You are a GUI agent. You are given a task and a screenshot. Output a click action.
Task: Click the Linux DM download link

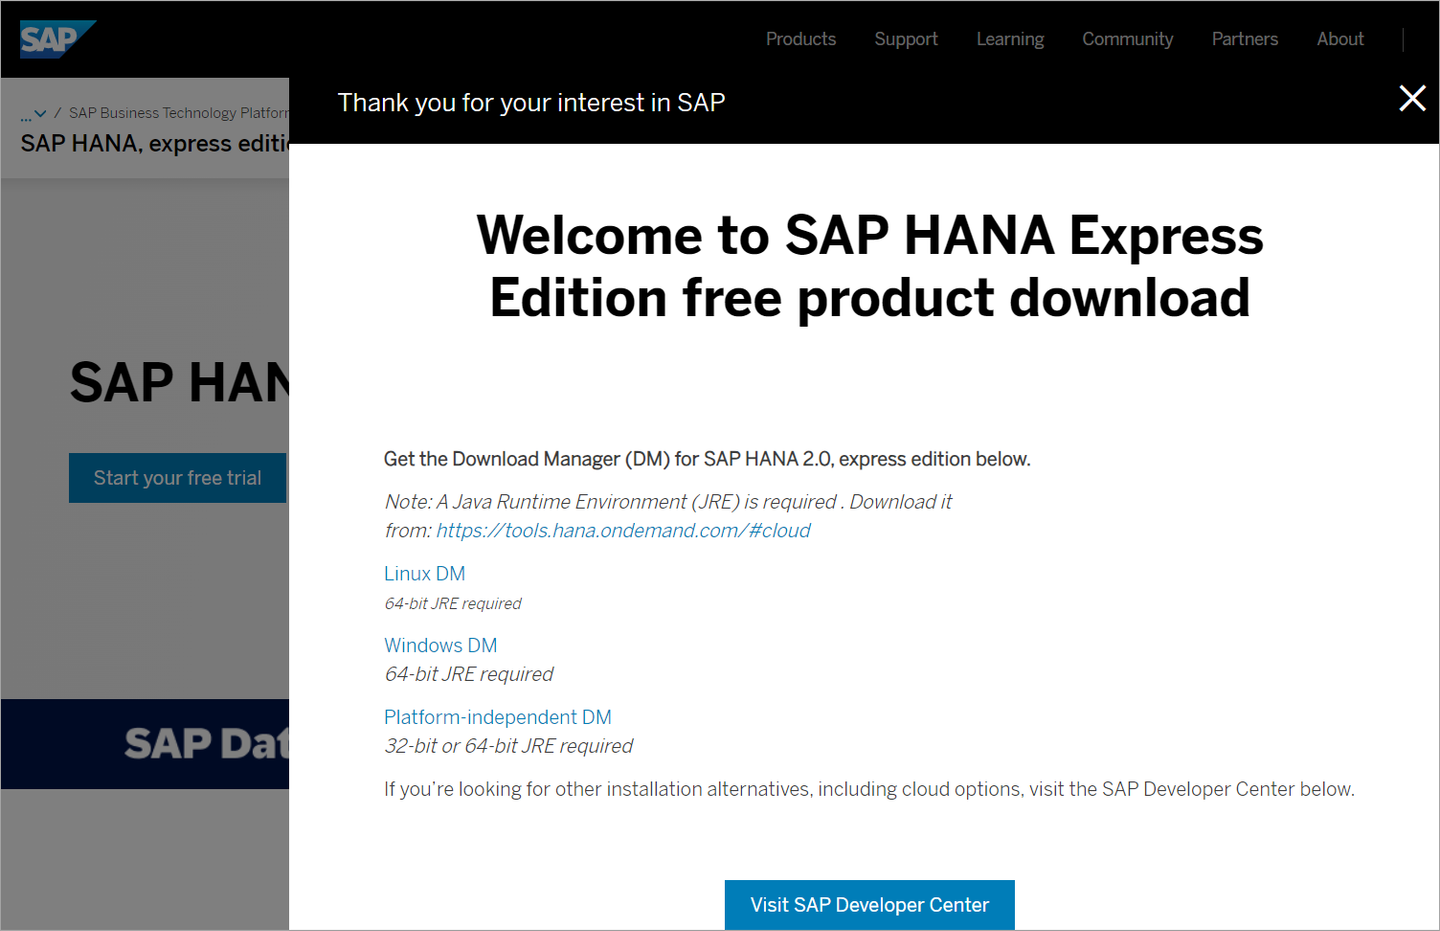(x=425, y=574)
